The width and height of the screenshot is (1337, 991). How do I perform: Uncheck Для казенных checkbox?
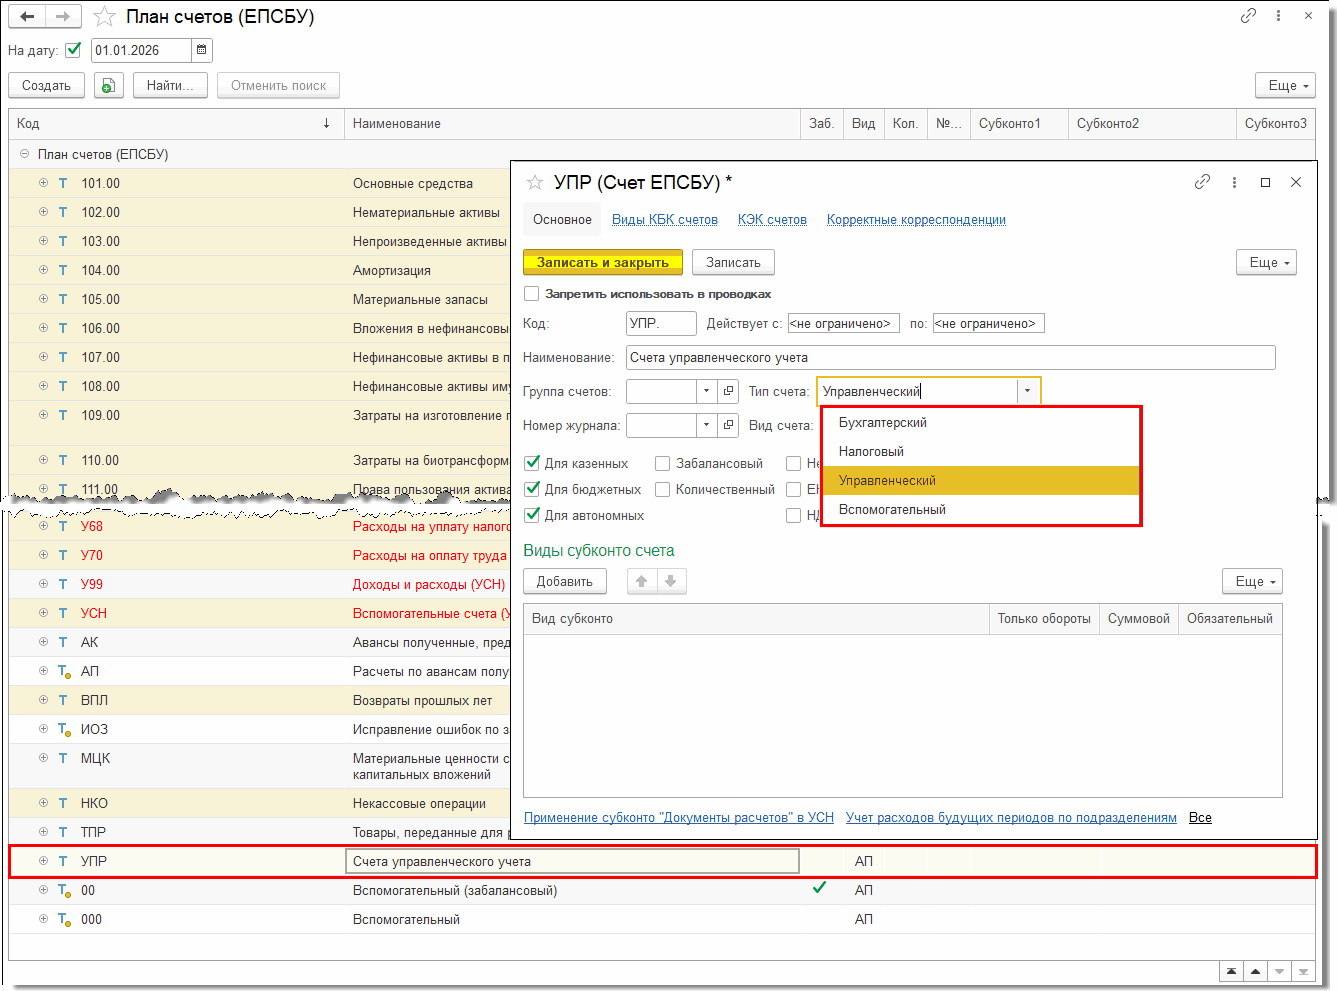click(532, 463)
